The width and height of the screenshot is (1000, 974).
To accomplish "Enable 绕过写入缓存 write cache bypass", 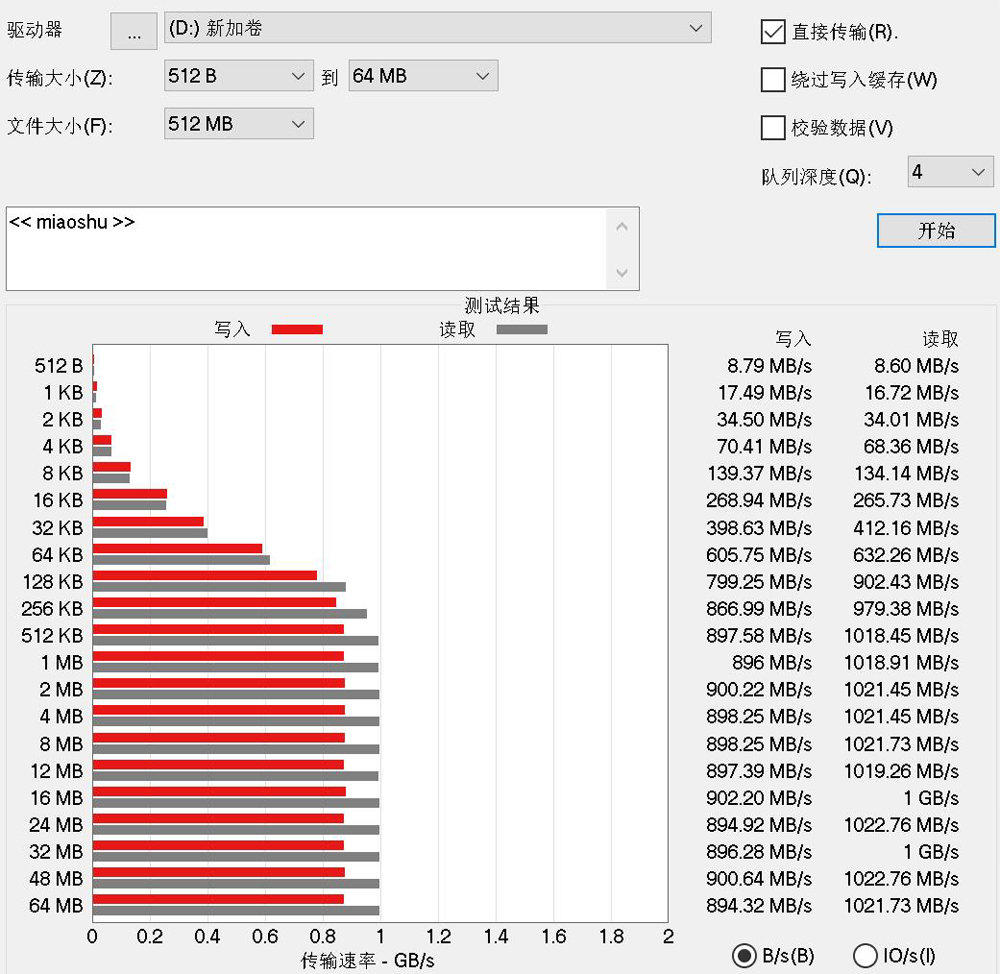I will tap(772, 81).
